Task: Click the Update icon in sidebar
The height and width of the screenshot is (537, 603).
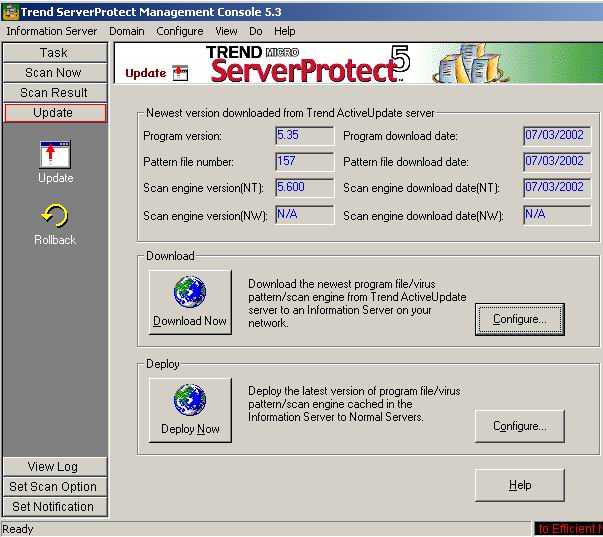Action: pyautogui.click(x=55, y=155)
